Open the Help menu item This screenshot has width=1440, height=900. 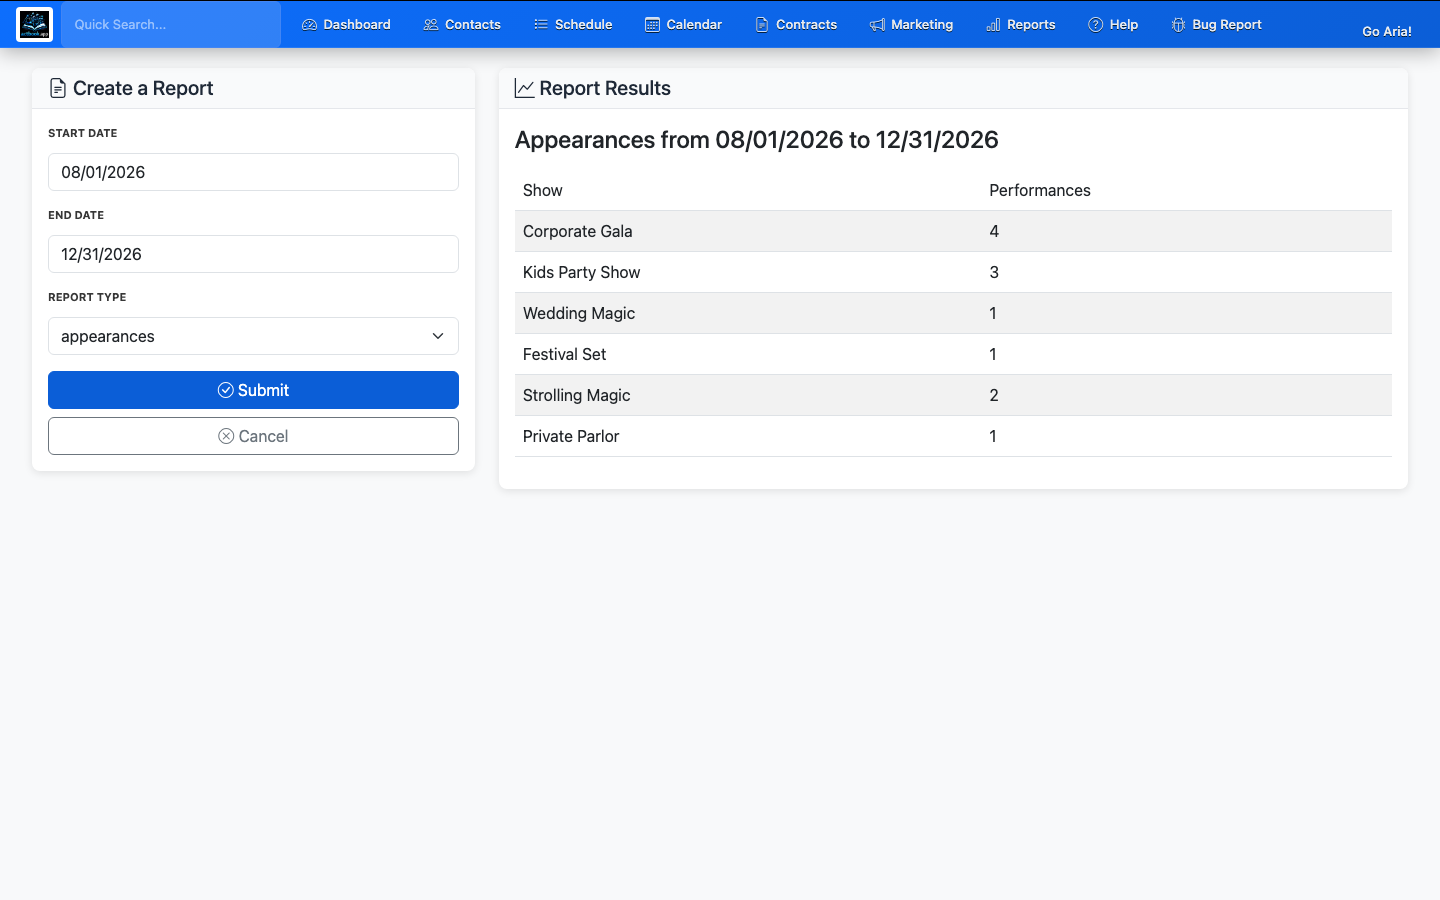pyautogui.click(x=1113, y=24)
